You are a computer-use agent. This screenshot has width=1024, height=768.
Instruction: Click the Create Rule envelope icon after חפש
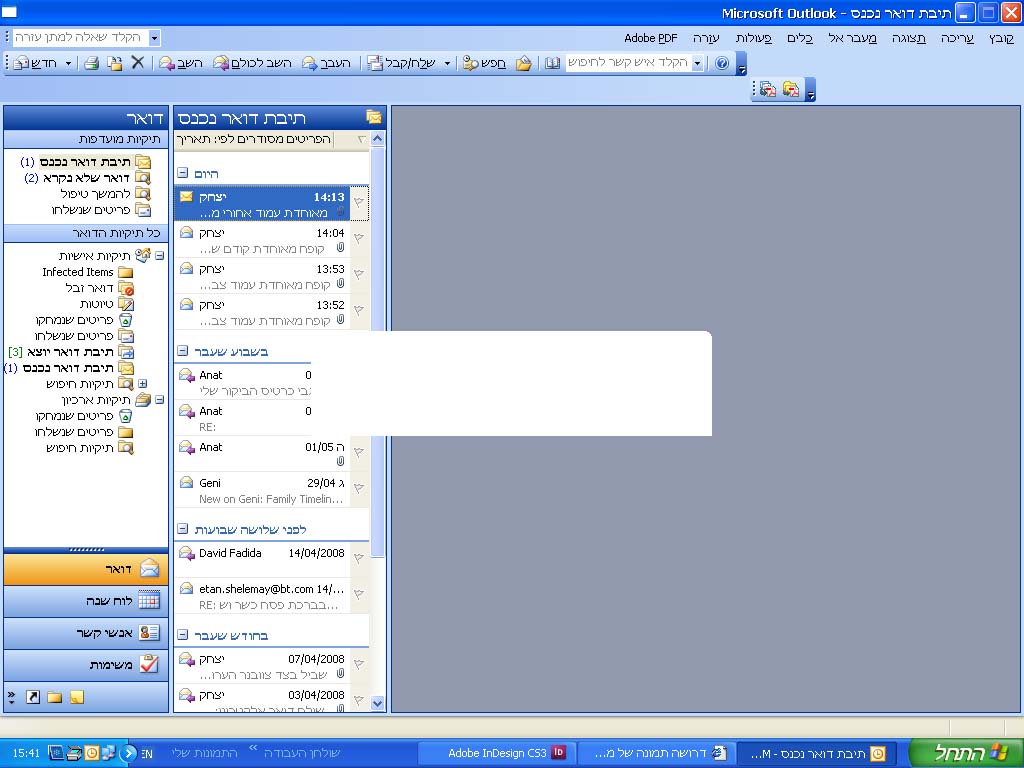pos(523,63)
